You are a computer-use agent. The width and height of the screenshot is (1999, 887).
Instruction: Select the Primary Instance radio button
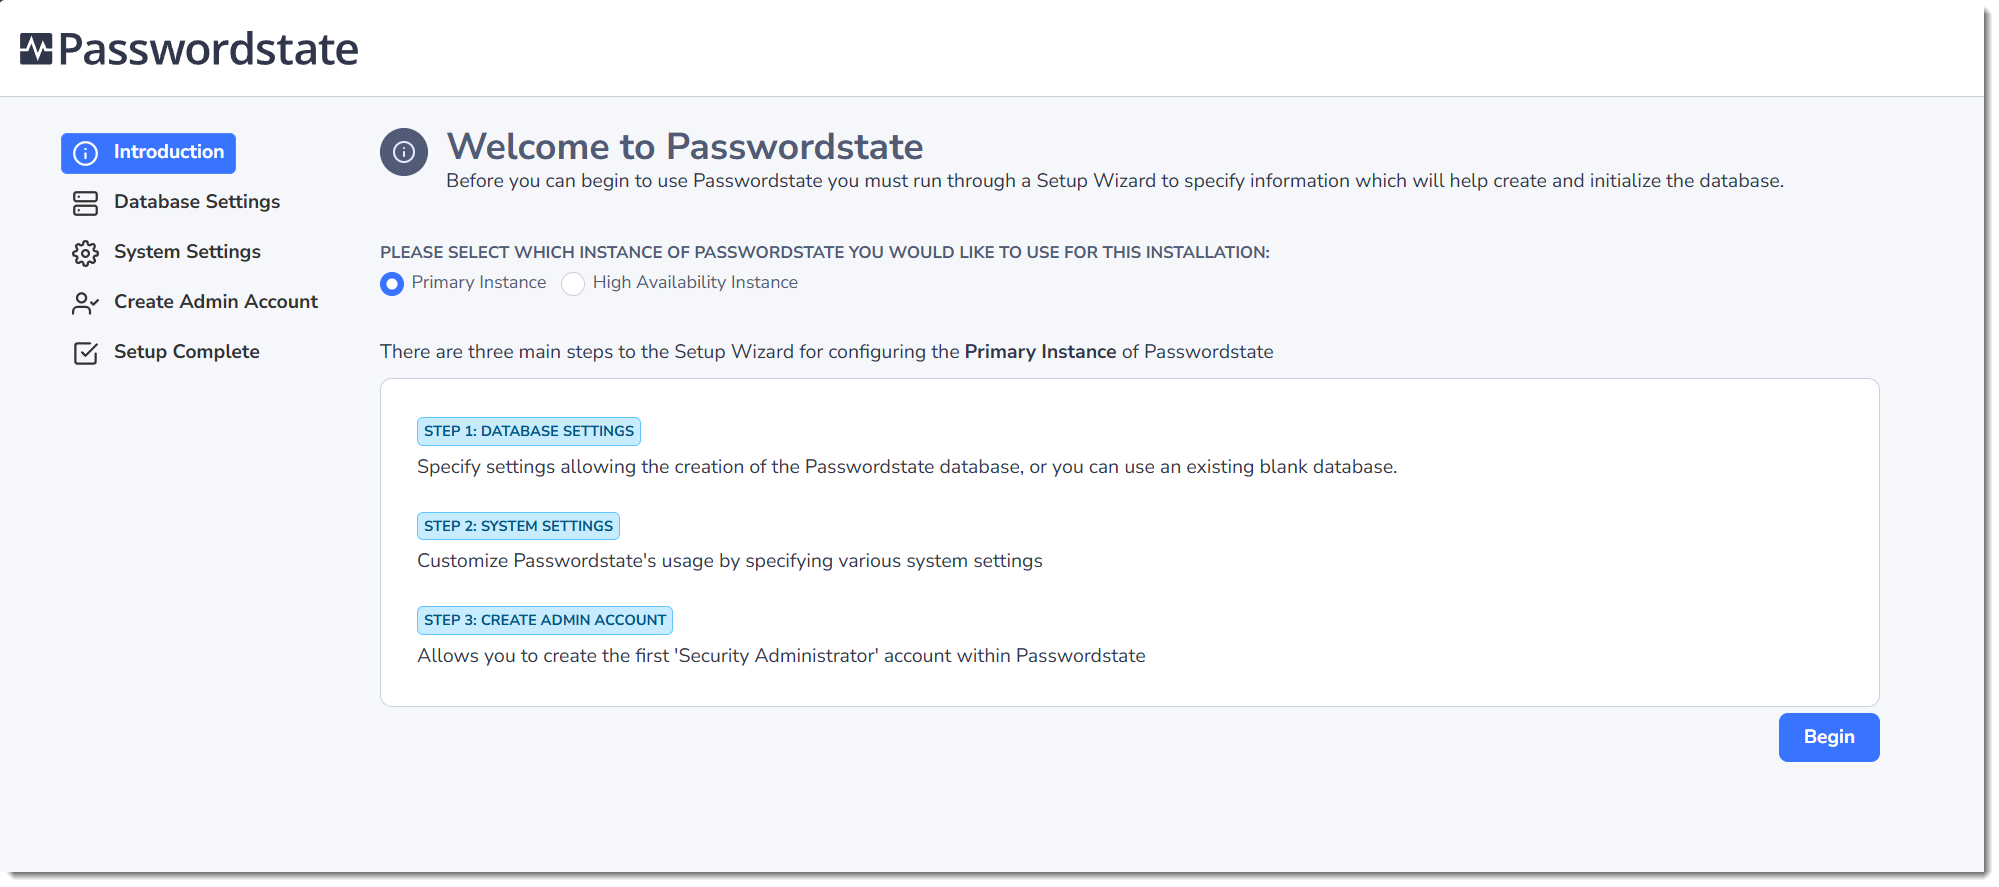tap(392, 284)
